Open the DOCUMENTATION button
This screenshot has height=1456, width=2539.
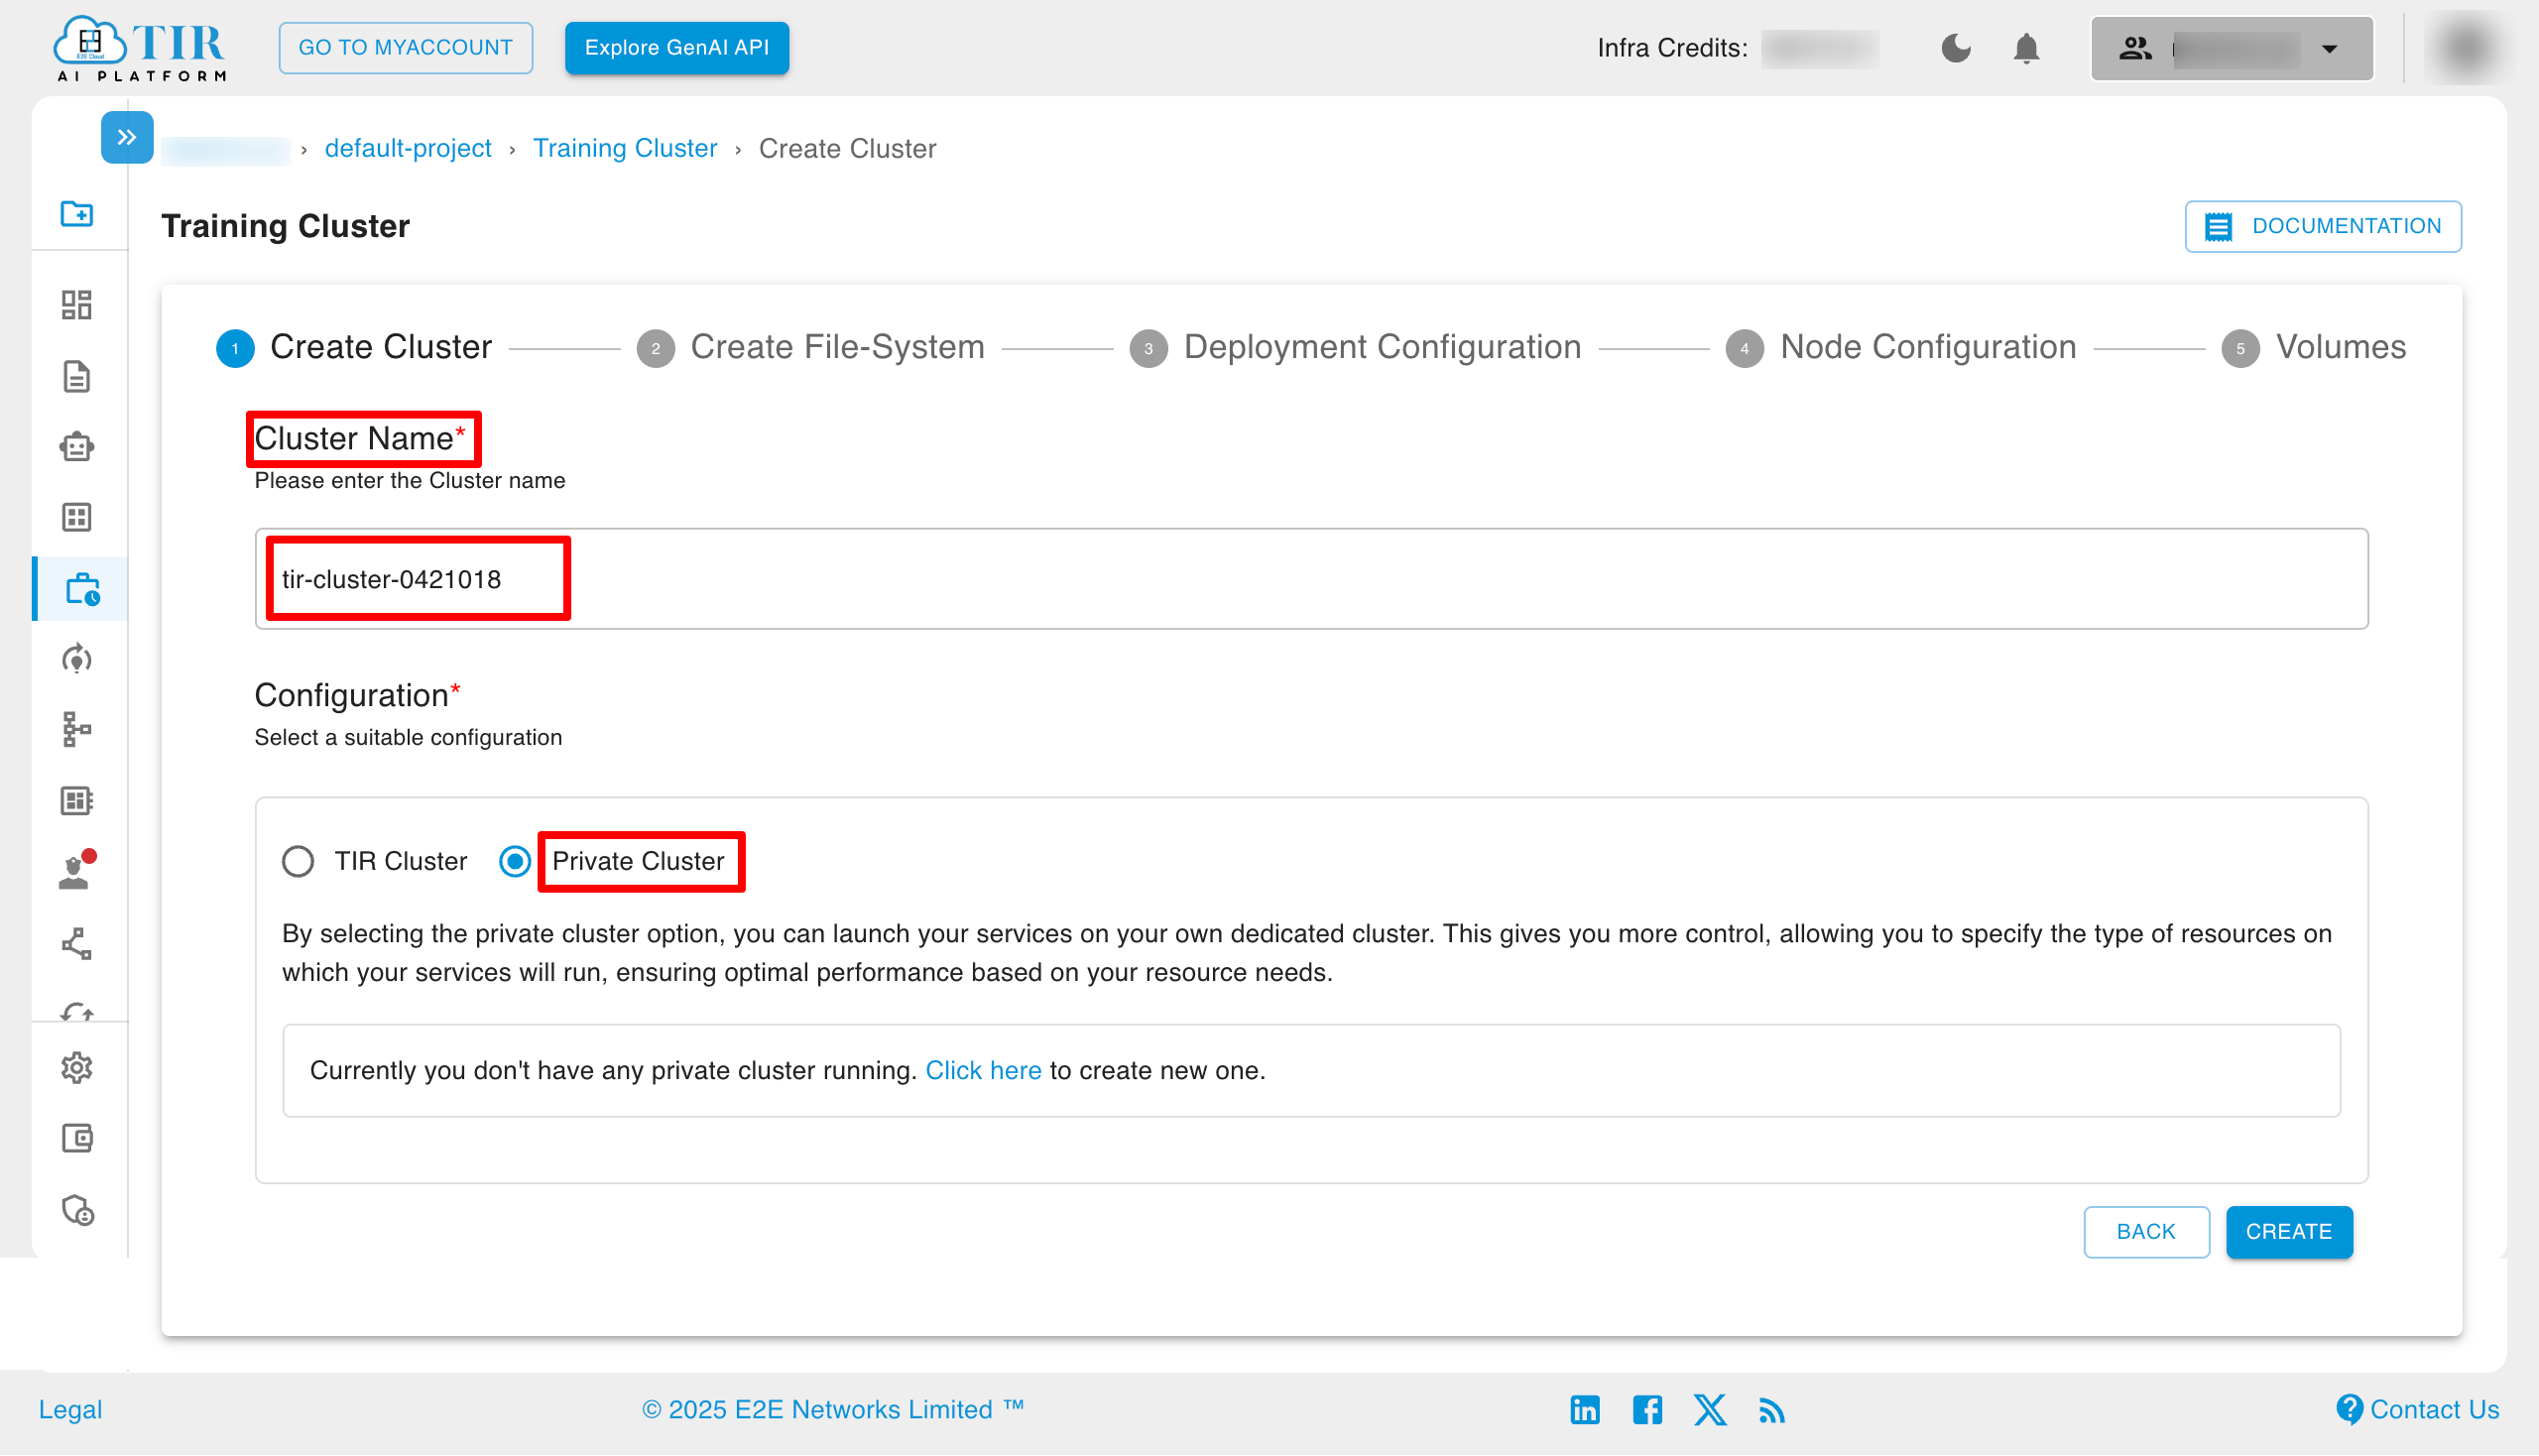(2322, 226)
